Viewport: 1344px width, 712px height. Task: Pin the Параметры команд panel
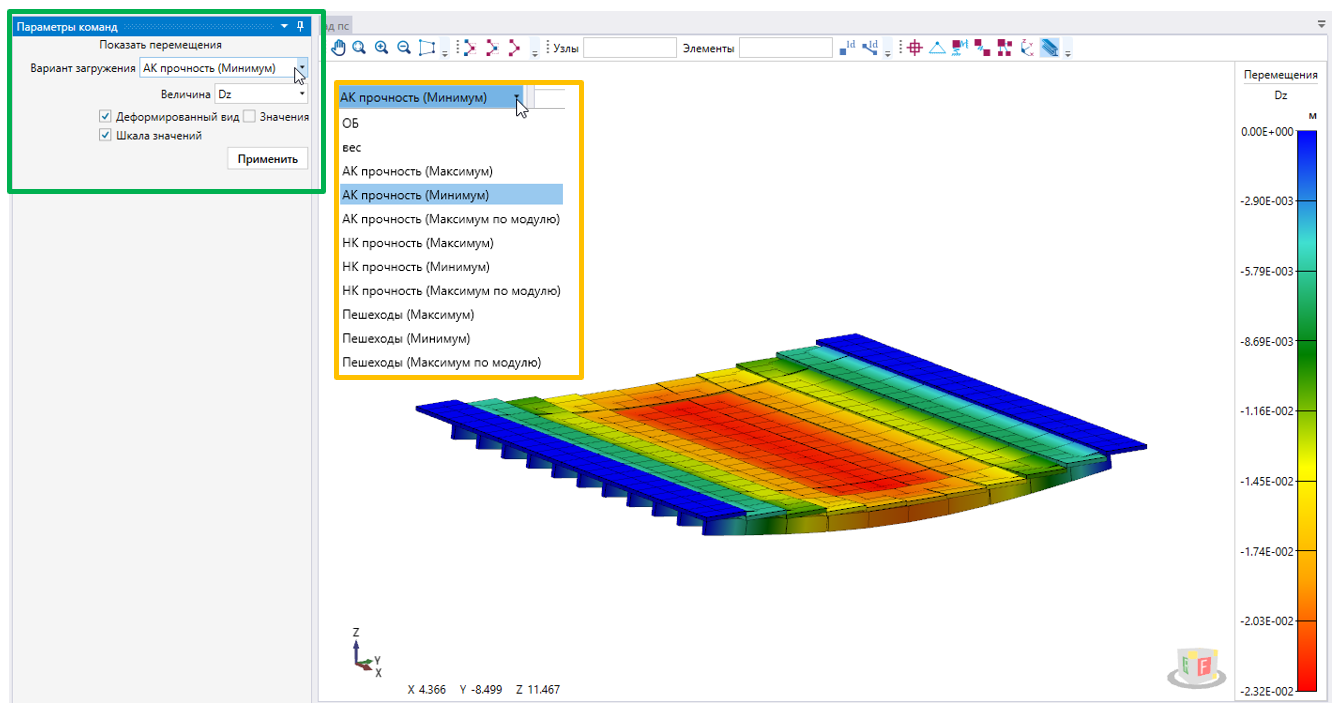[301, 26]
